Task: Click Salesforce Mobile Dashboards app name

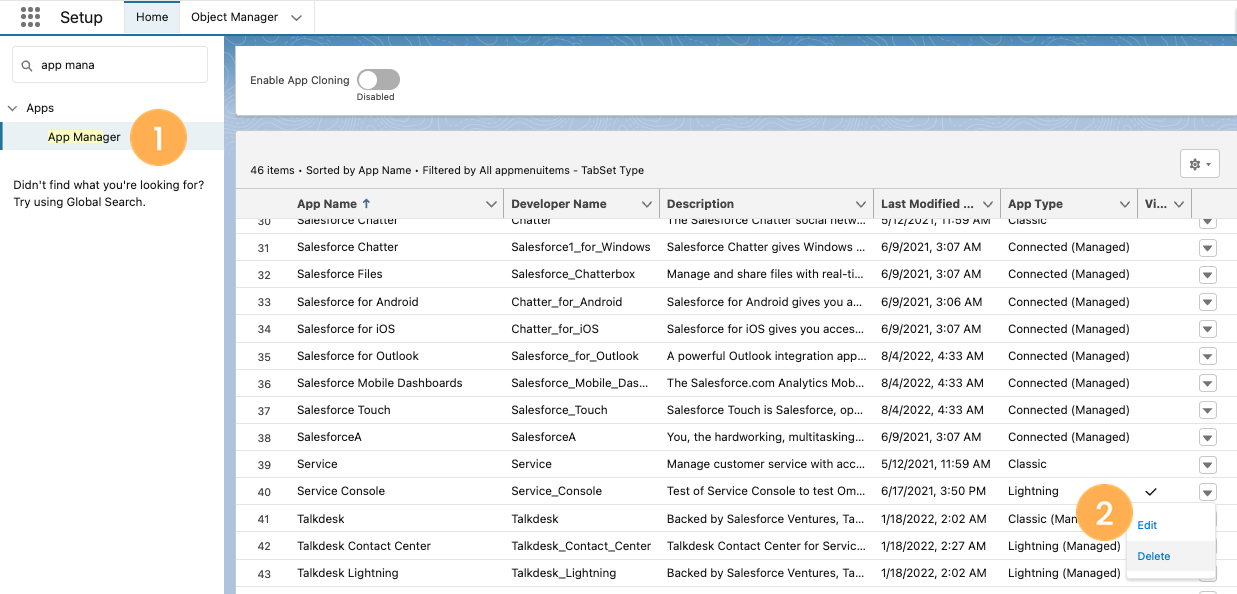Action: (x=380, y=383)
